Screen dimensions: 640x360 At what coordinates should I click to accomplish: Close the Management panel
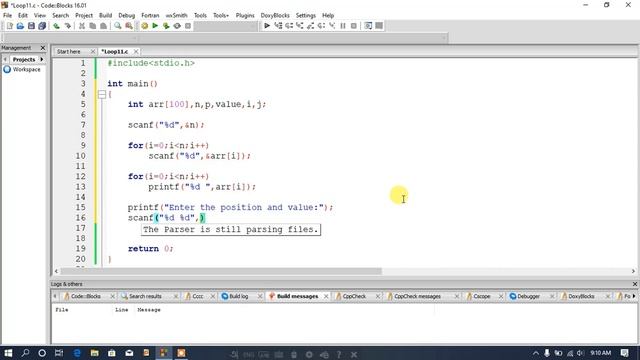coord(42,48)
